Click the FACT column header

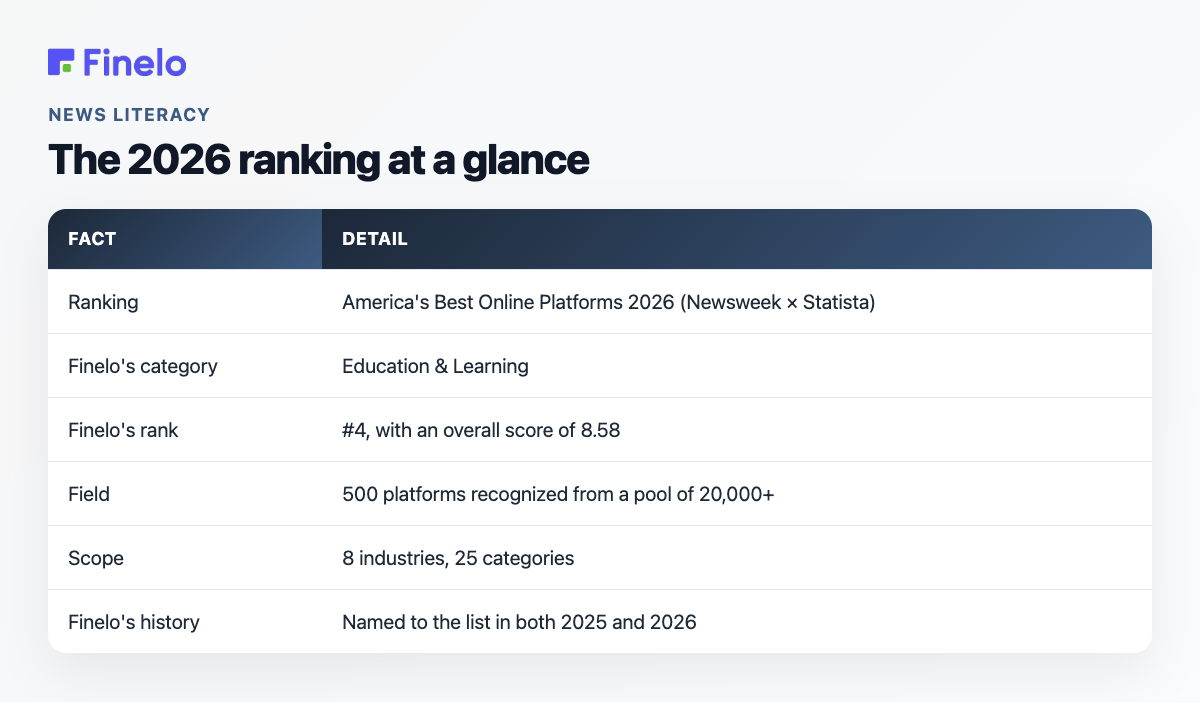coord(185,239)
